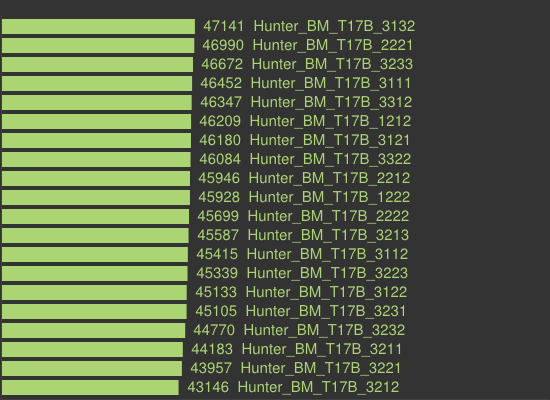Select the Hunter_BM_T17B_3211 label

(322, 348)
